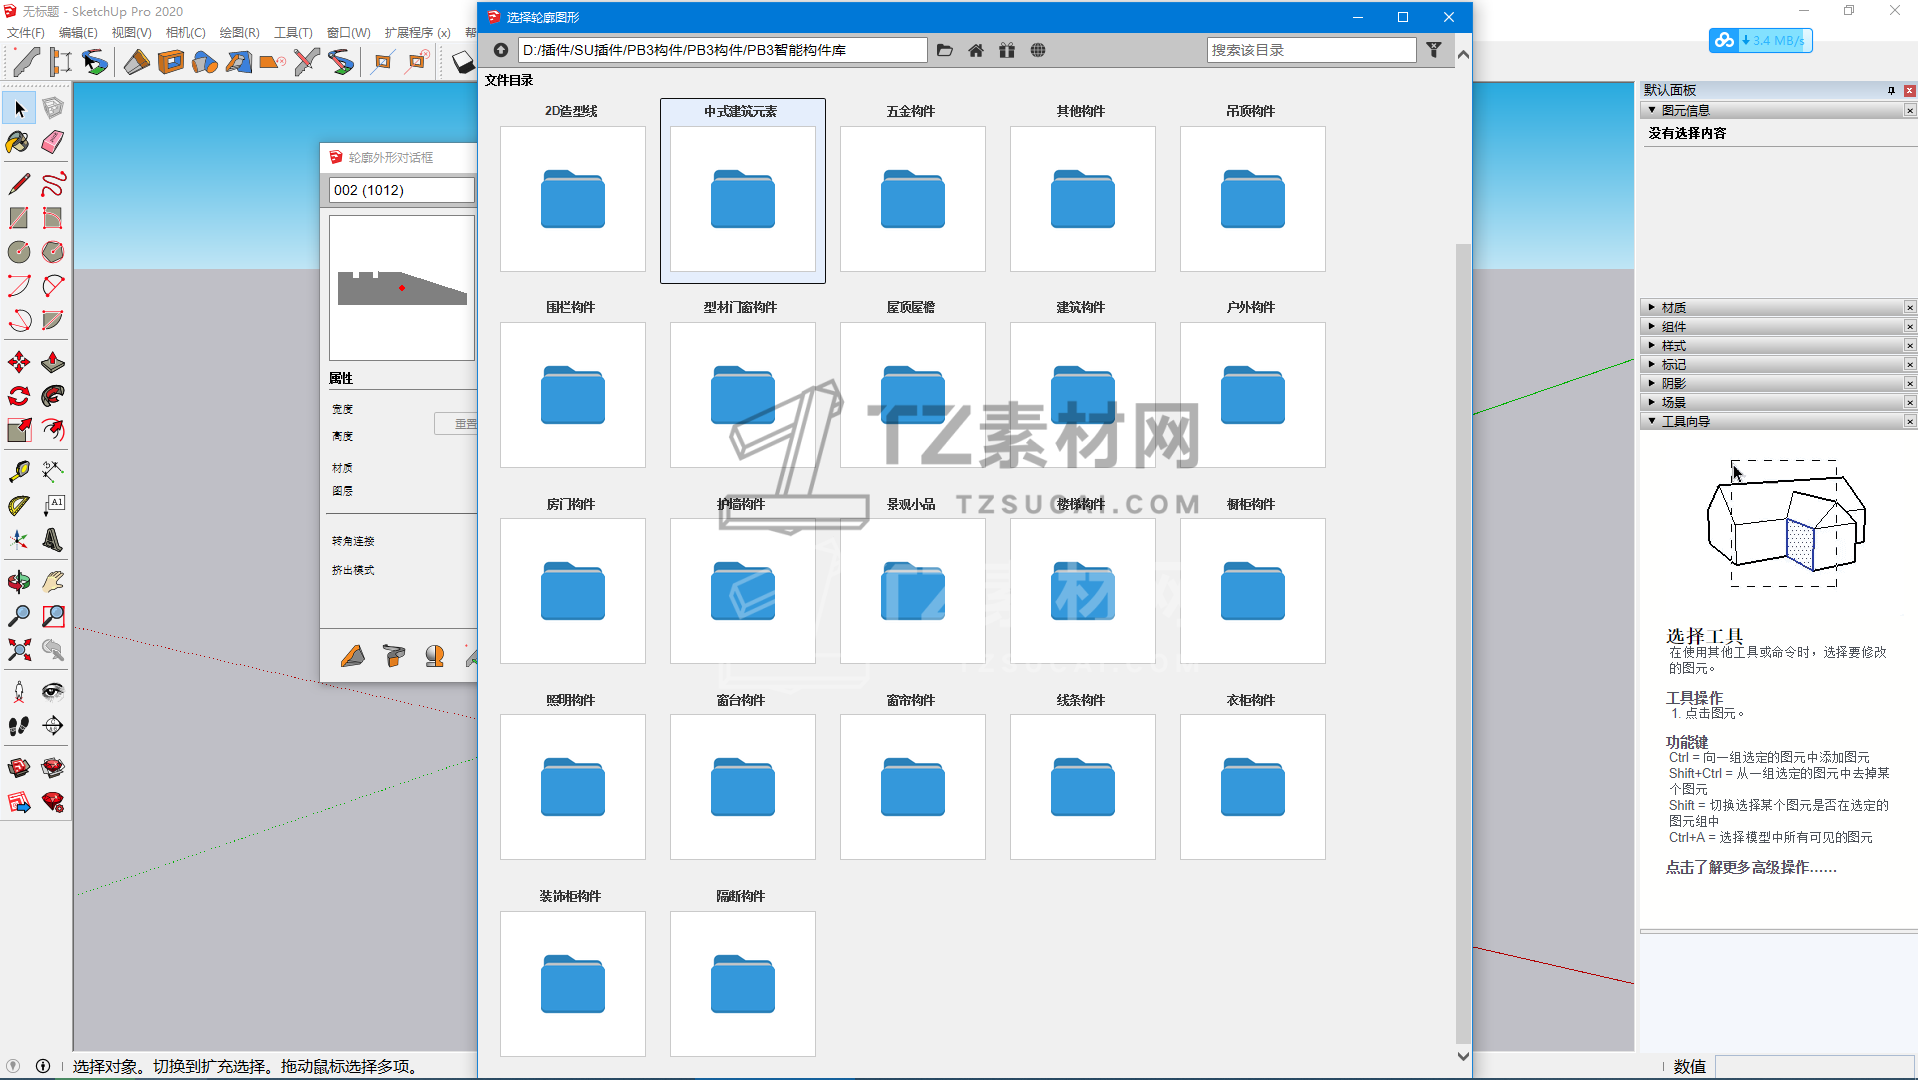The image size is (1918, 1080).
Task: Expand the 材质 panel
Action: pos(1652,307)
